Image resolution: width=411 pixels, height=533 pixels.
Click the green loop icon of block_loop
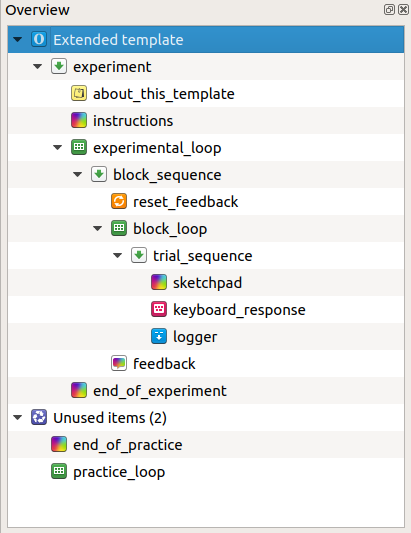click(x=119, y=228)
